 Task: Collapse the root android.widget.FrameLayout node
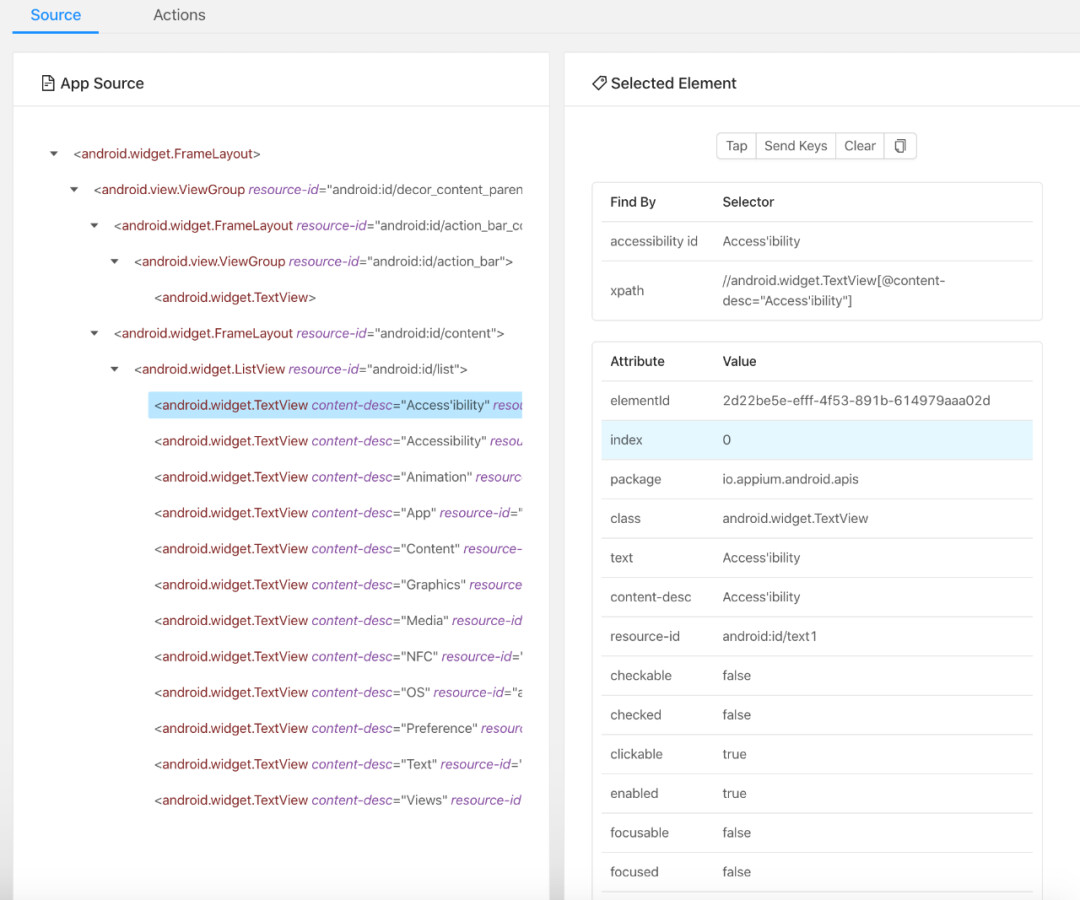pos(54,154)
